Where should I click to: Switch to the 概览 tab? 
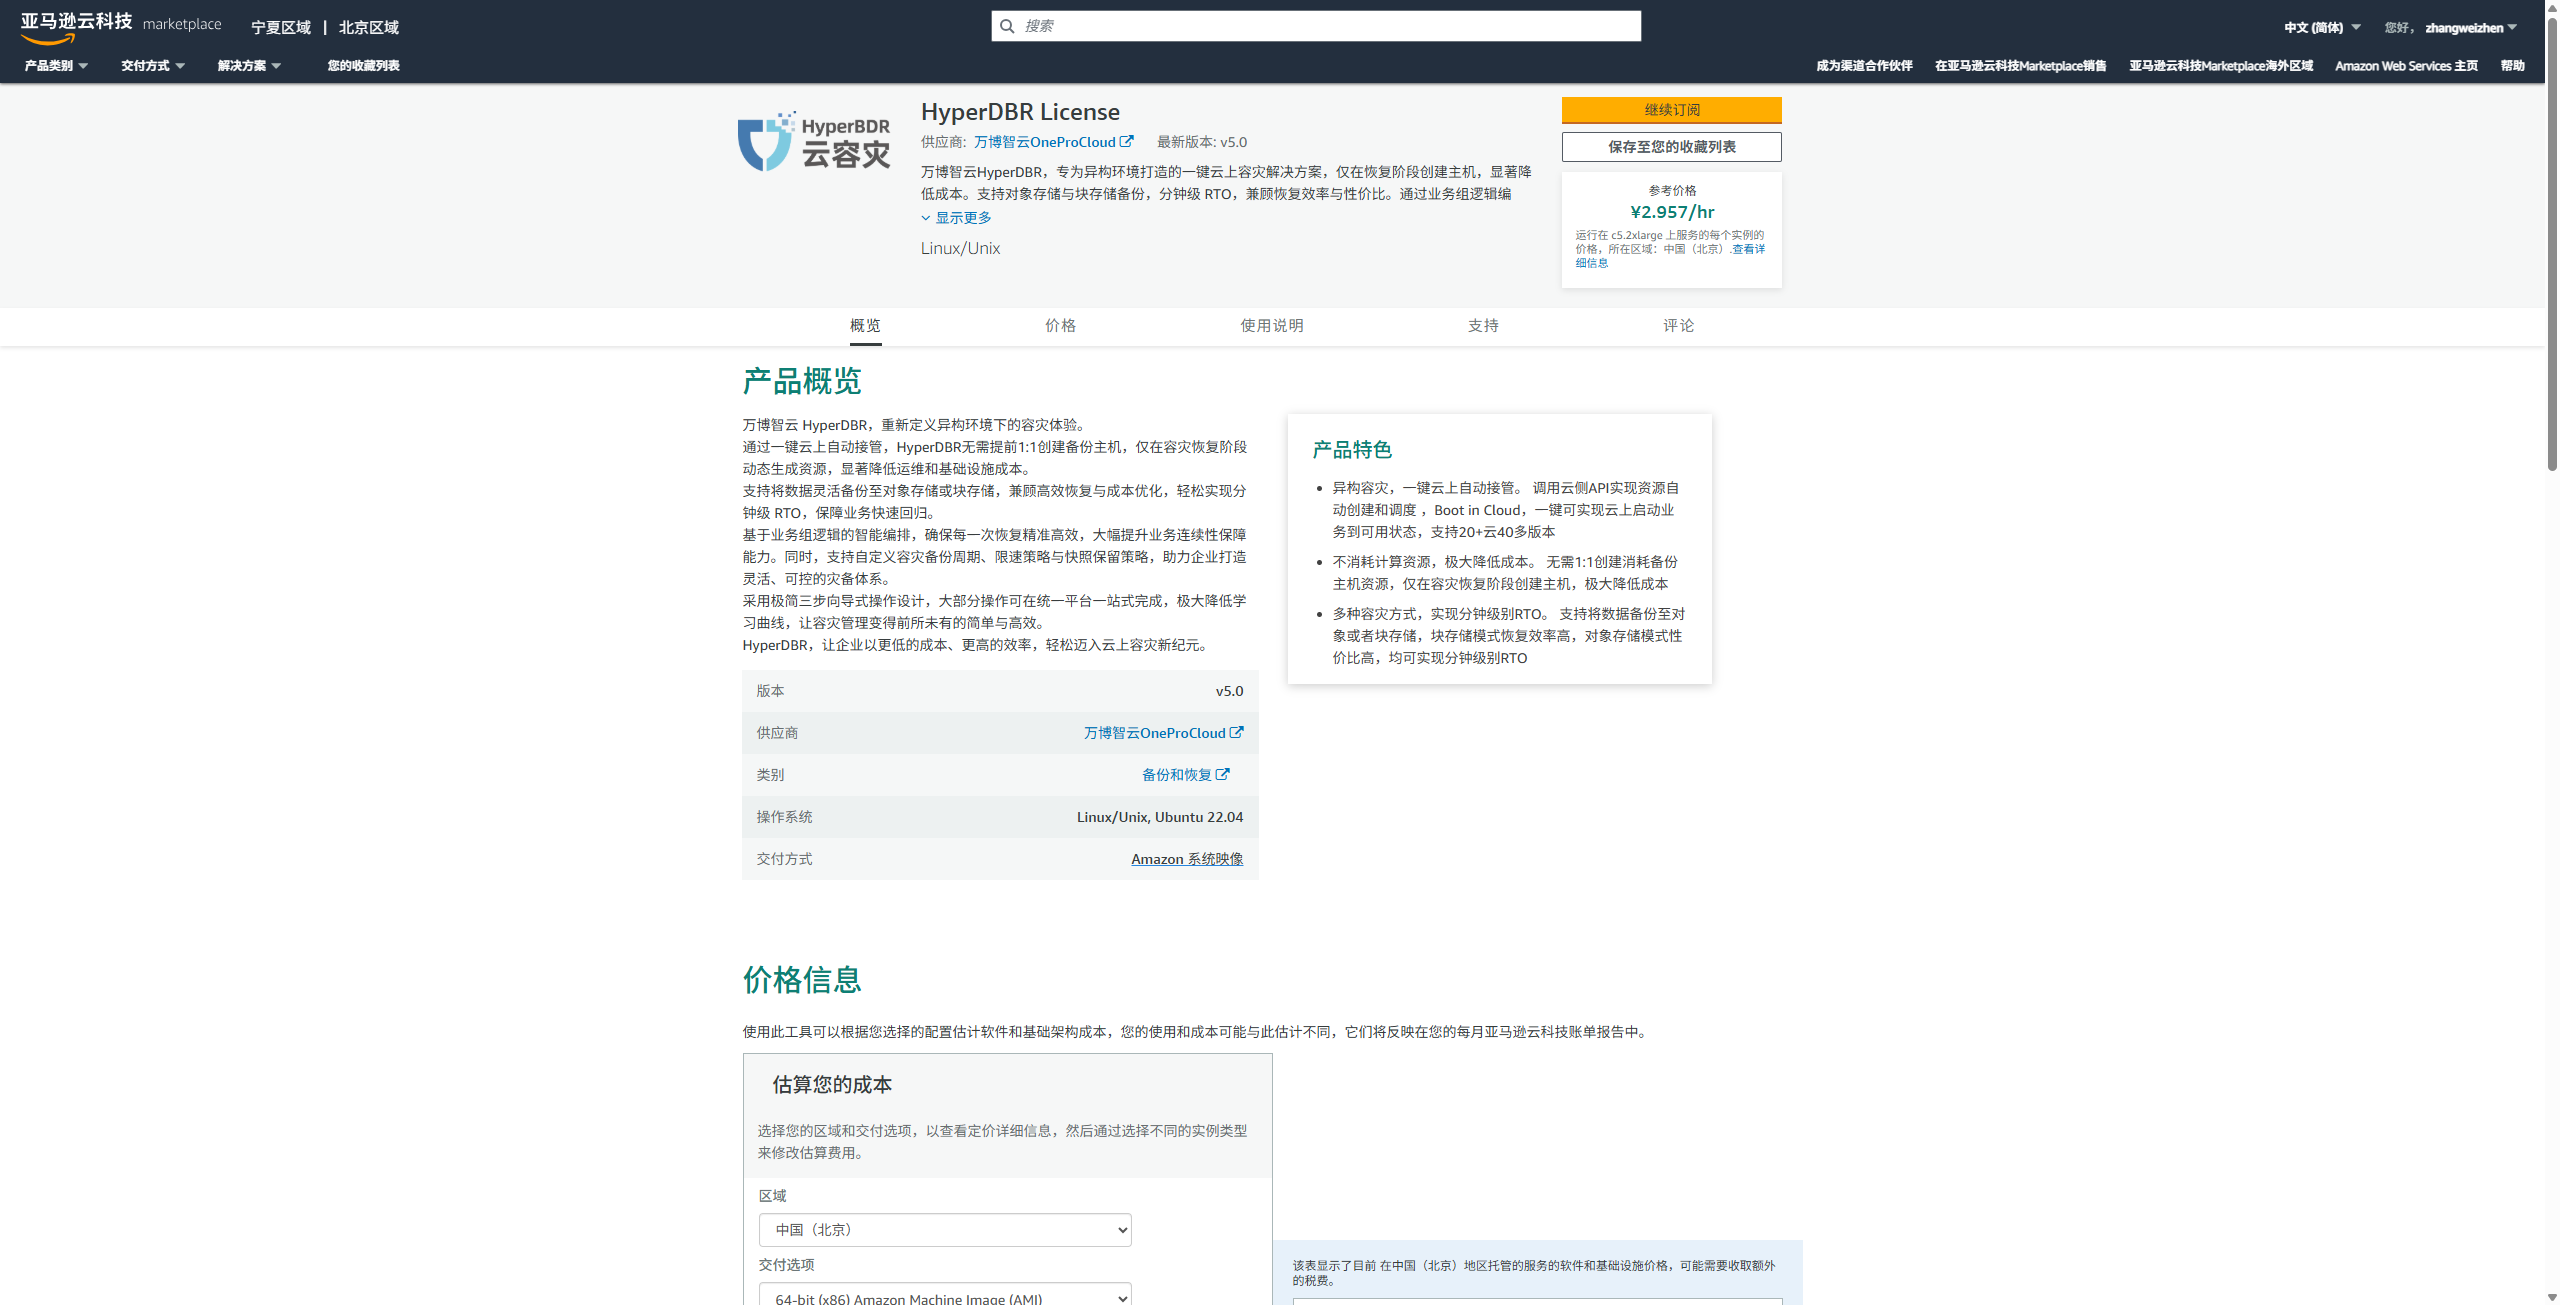[865, 325]
